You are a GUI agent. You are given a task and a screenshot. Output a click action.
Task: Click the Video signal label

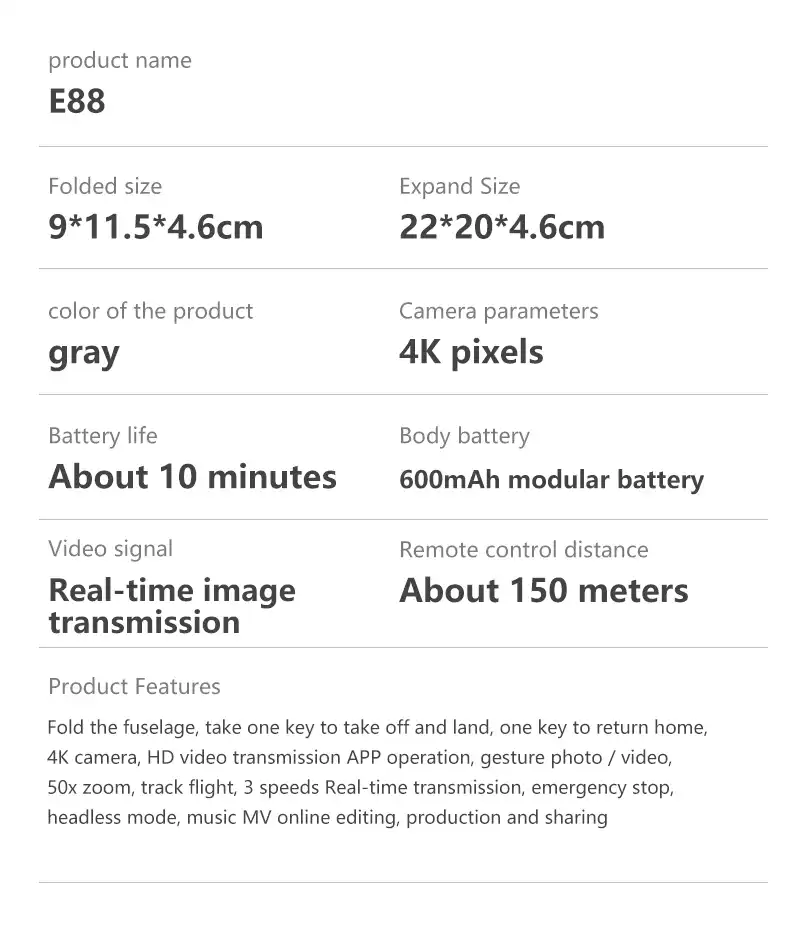pyautogui.click(x=110, y=549)
